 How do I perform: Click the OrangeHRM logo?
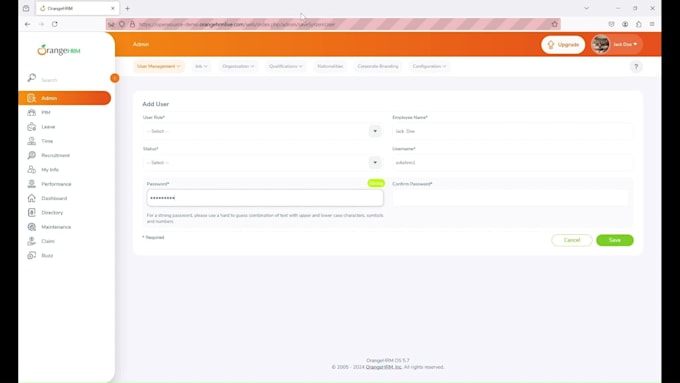59,50
